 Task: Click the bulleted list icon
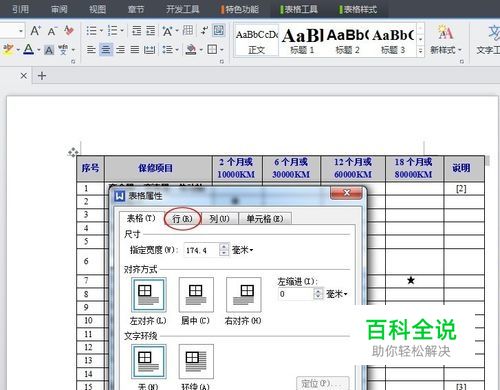(x=91, y=31)
